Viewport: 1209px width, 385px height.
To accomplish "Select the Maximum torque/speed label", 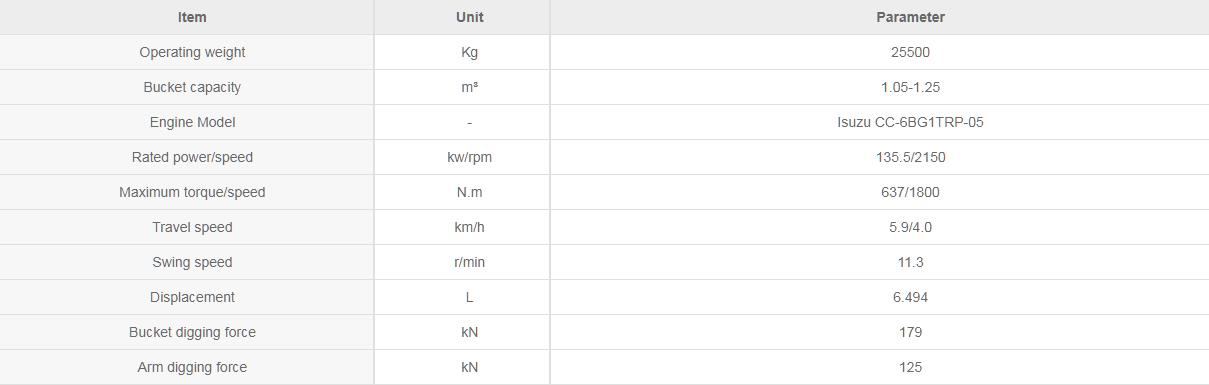I will (192, 192).
